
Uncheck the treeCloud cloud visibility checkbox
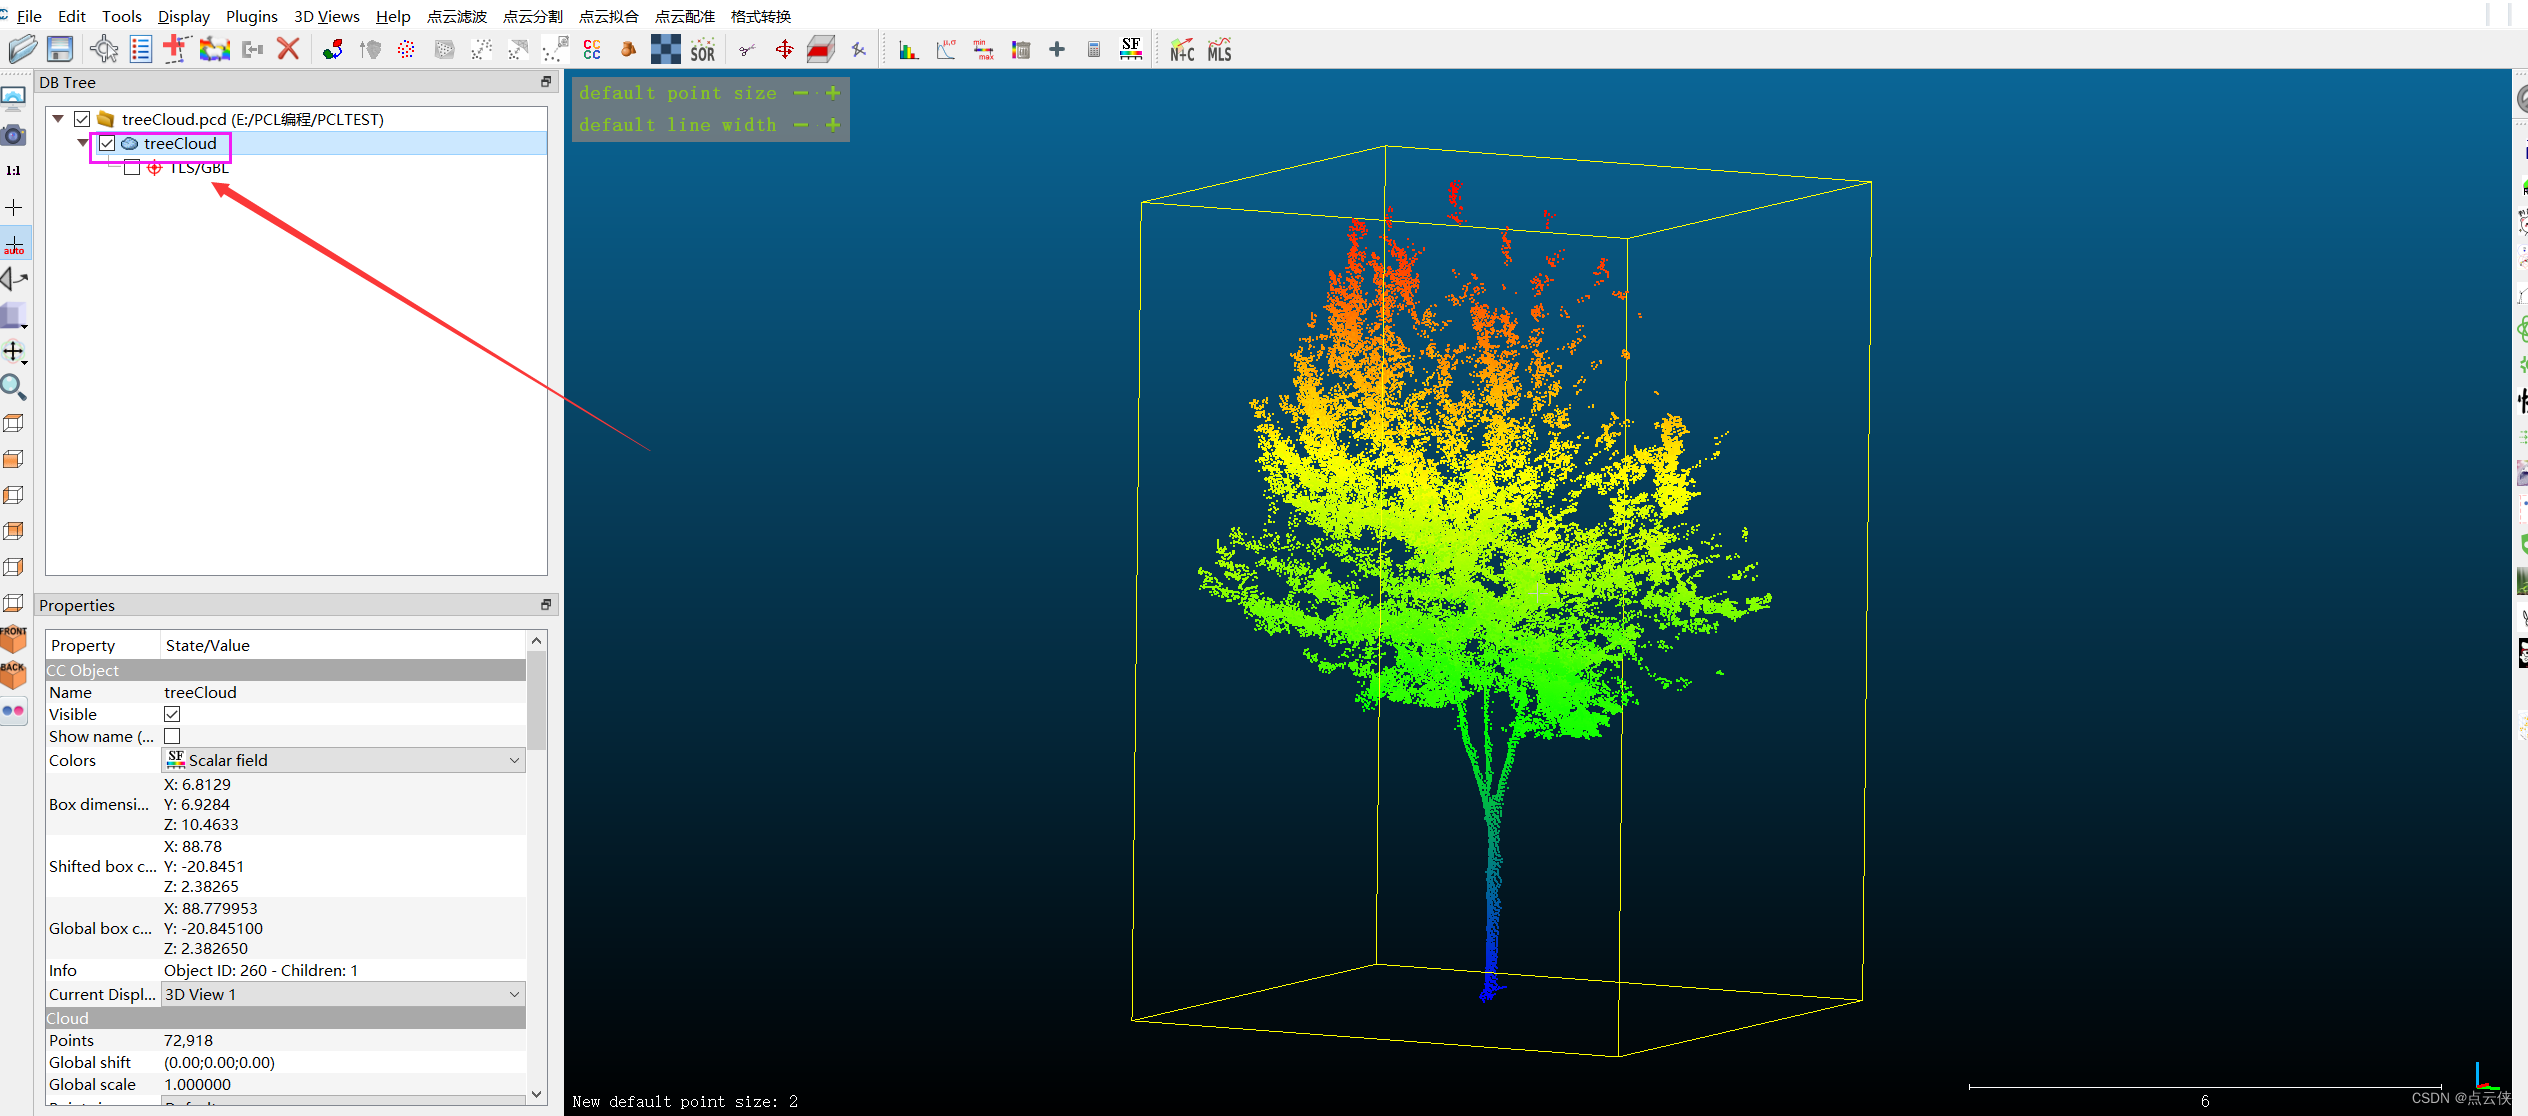pyautogui.click(x=107, y=144)
